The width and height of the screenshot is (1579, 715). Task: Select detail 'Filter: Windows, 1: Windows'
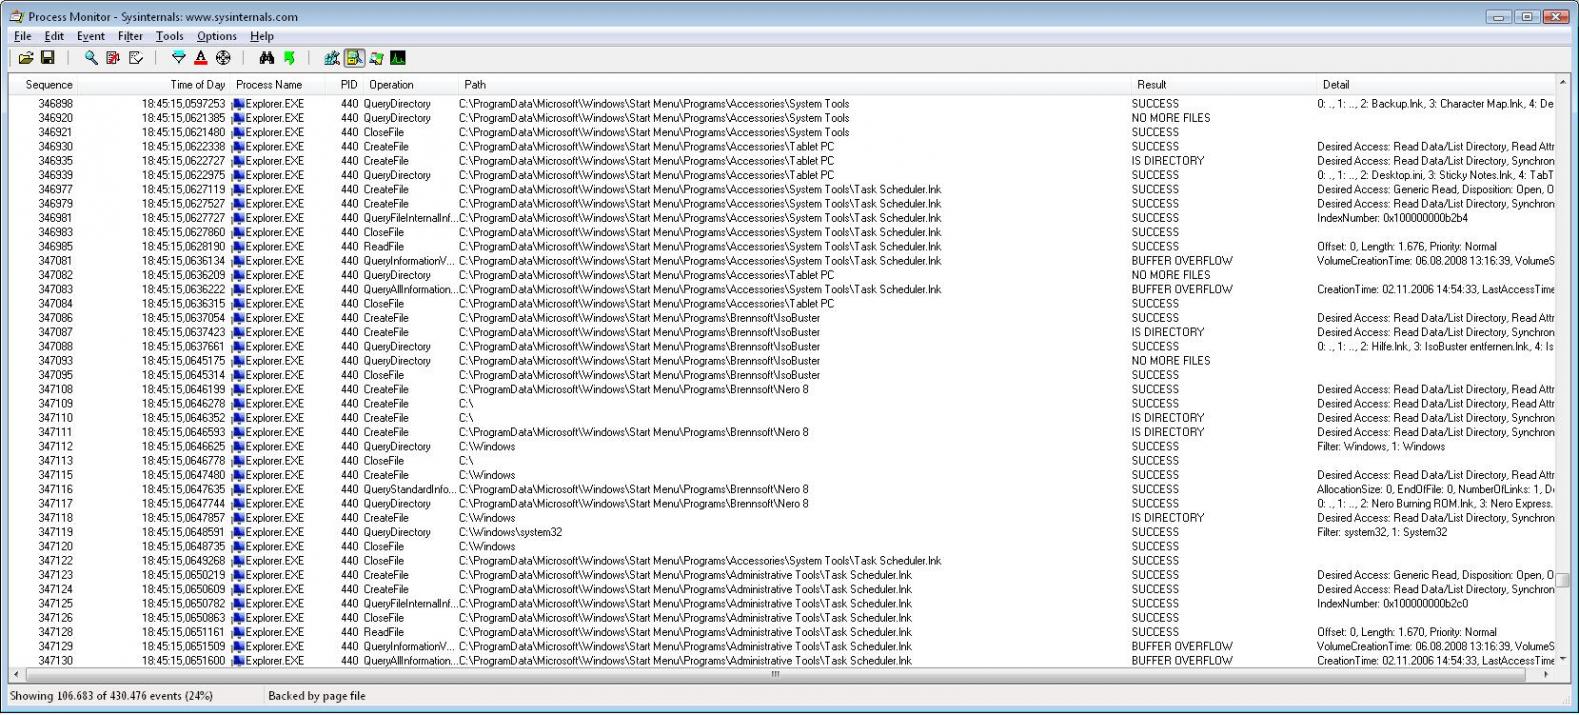(x=1381, y=447)
